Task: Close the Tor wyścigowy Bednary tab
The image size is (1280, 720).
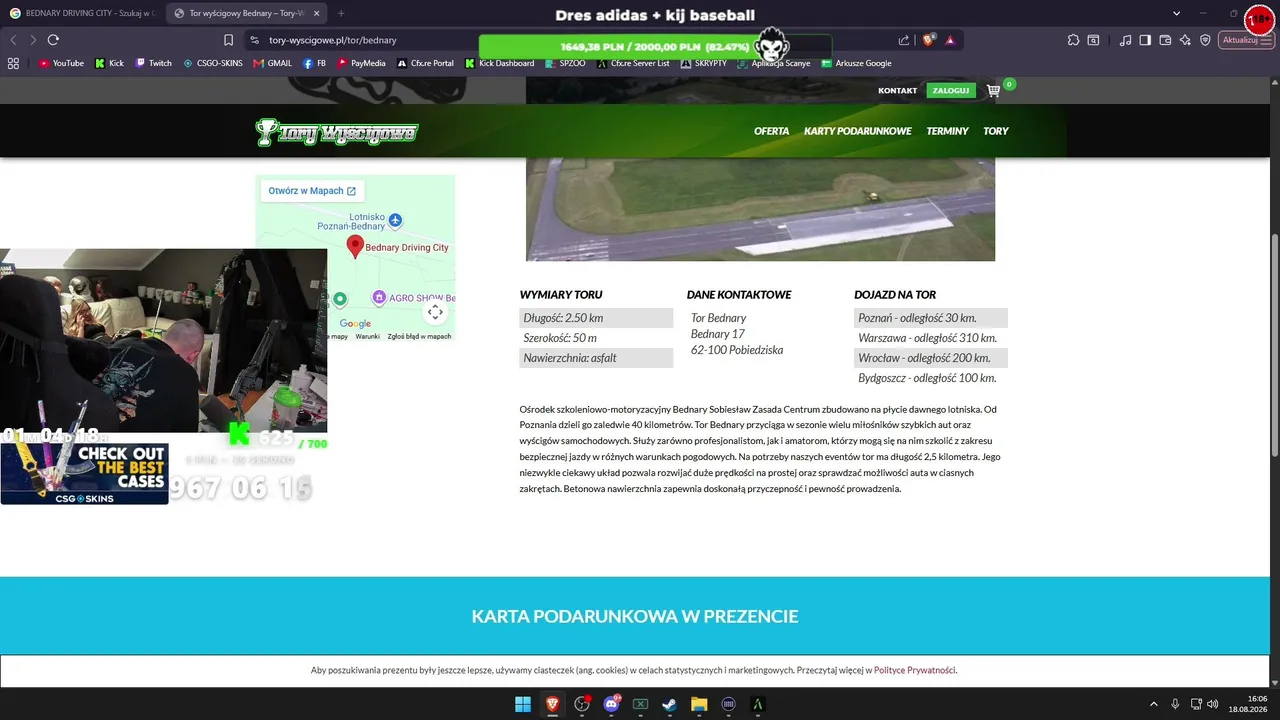Action: coord(315,13)
